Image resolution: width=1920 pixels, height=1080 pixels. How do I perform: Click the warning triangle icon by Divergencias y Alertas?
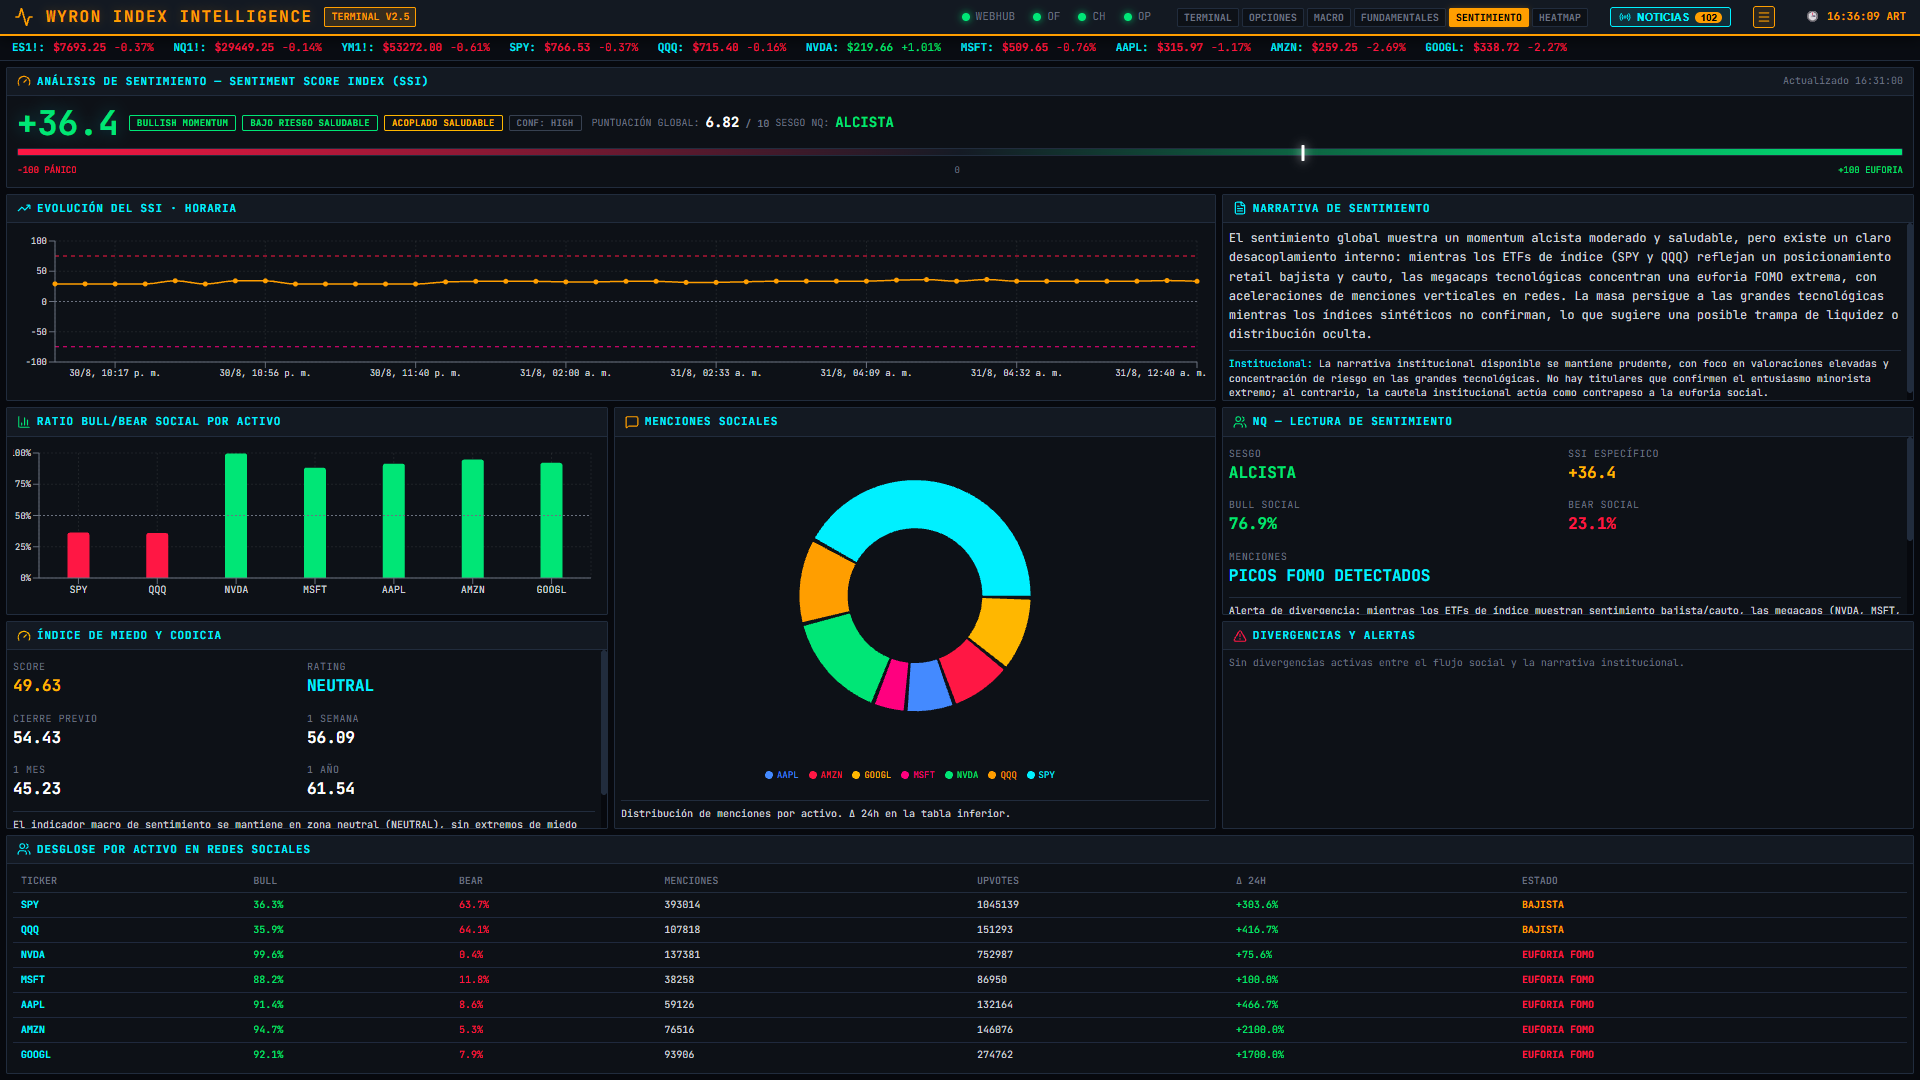[x=1240, y=636]
